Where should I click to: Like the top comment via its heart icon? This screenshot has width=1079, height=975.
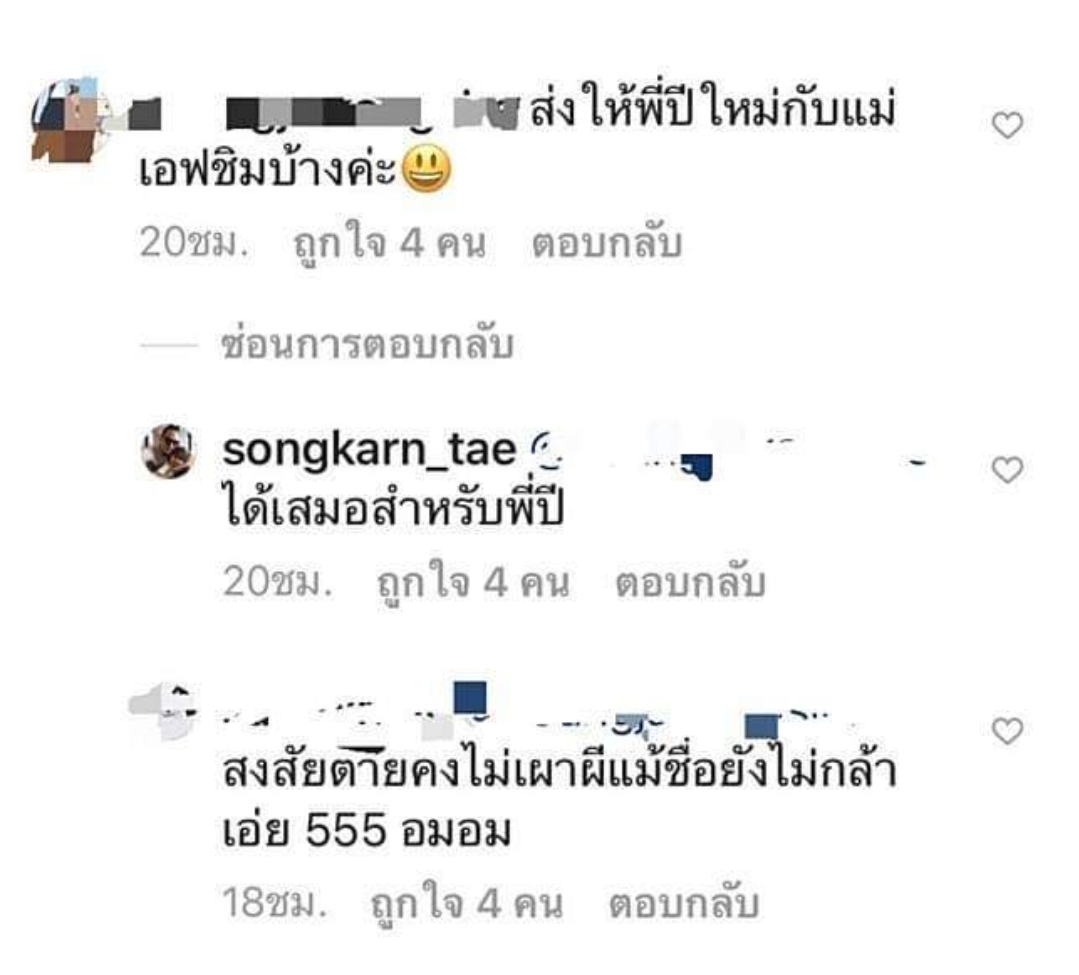pos(1007,125)
